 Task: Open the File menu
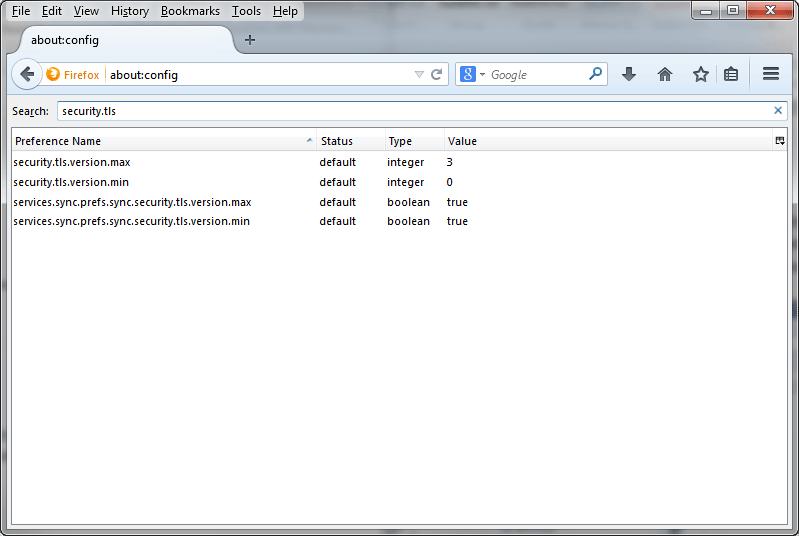pyautogui.click(x=21, y=11)
